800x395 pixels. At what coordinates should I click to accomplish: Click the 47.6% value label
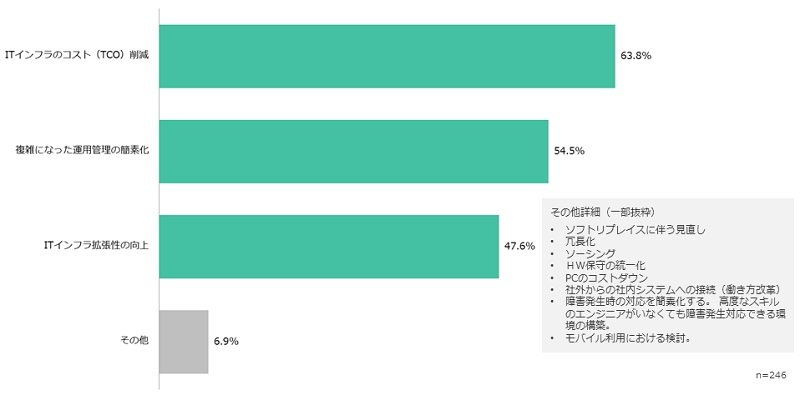tap(519, 246)
